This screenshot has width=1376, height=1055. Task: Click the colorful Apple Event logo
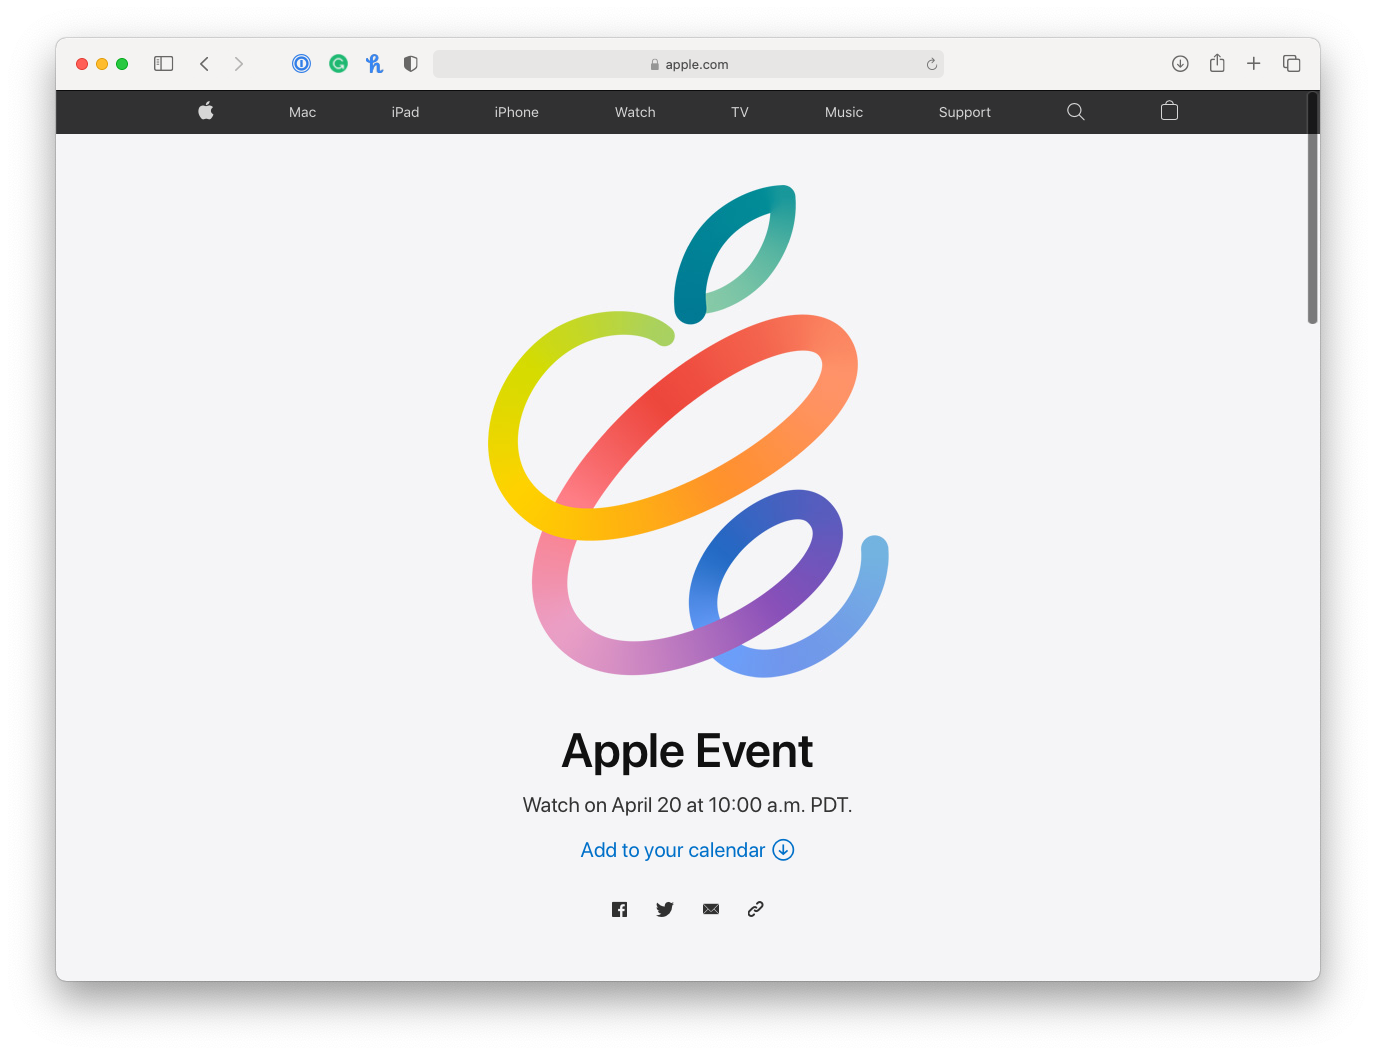point(688,431)
